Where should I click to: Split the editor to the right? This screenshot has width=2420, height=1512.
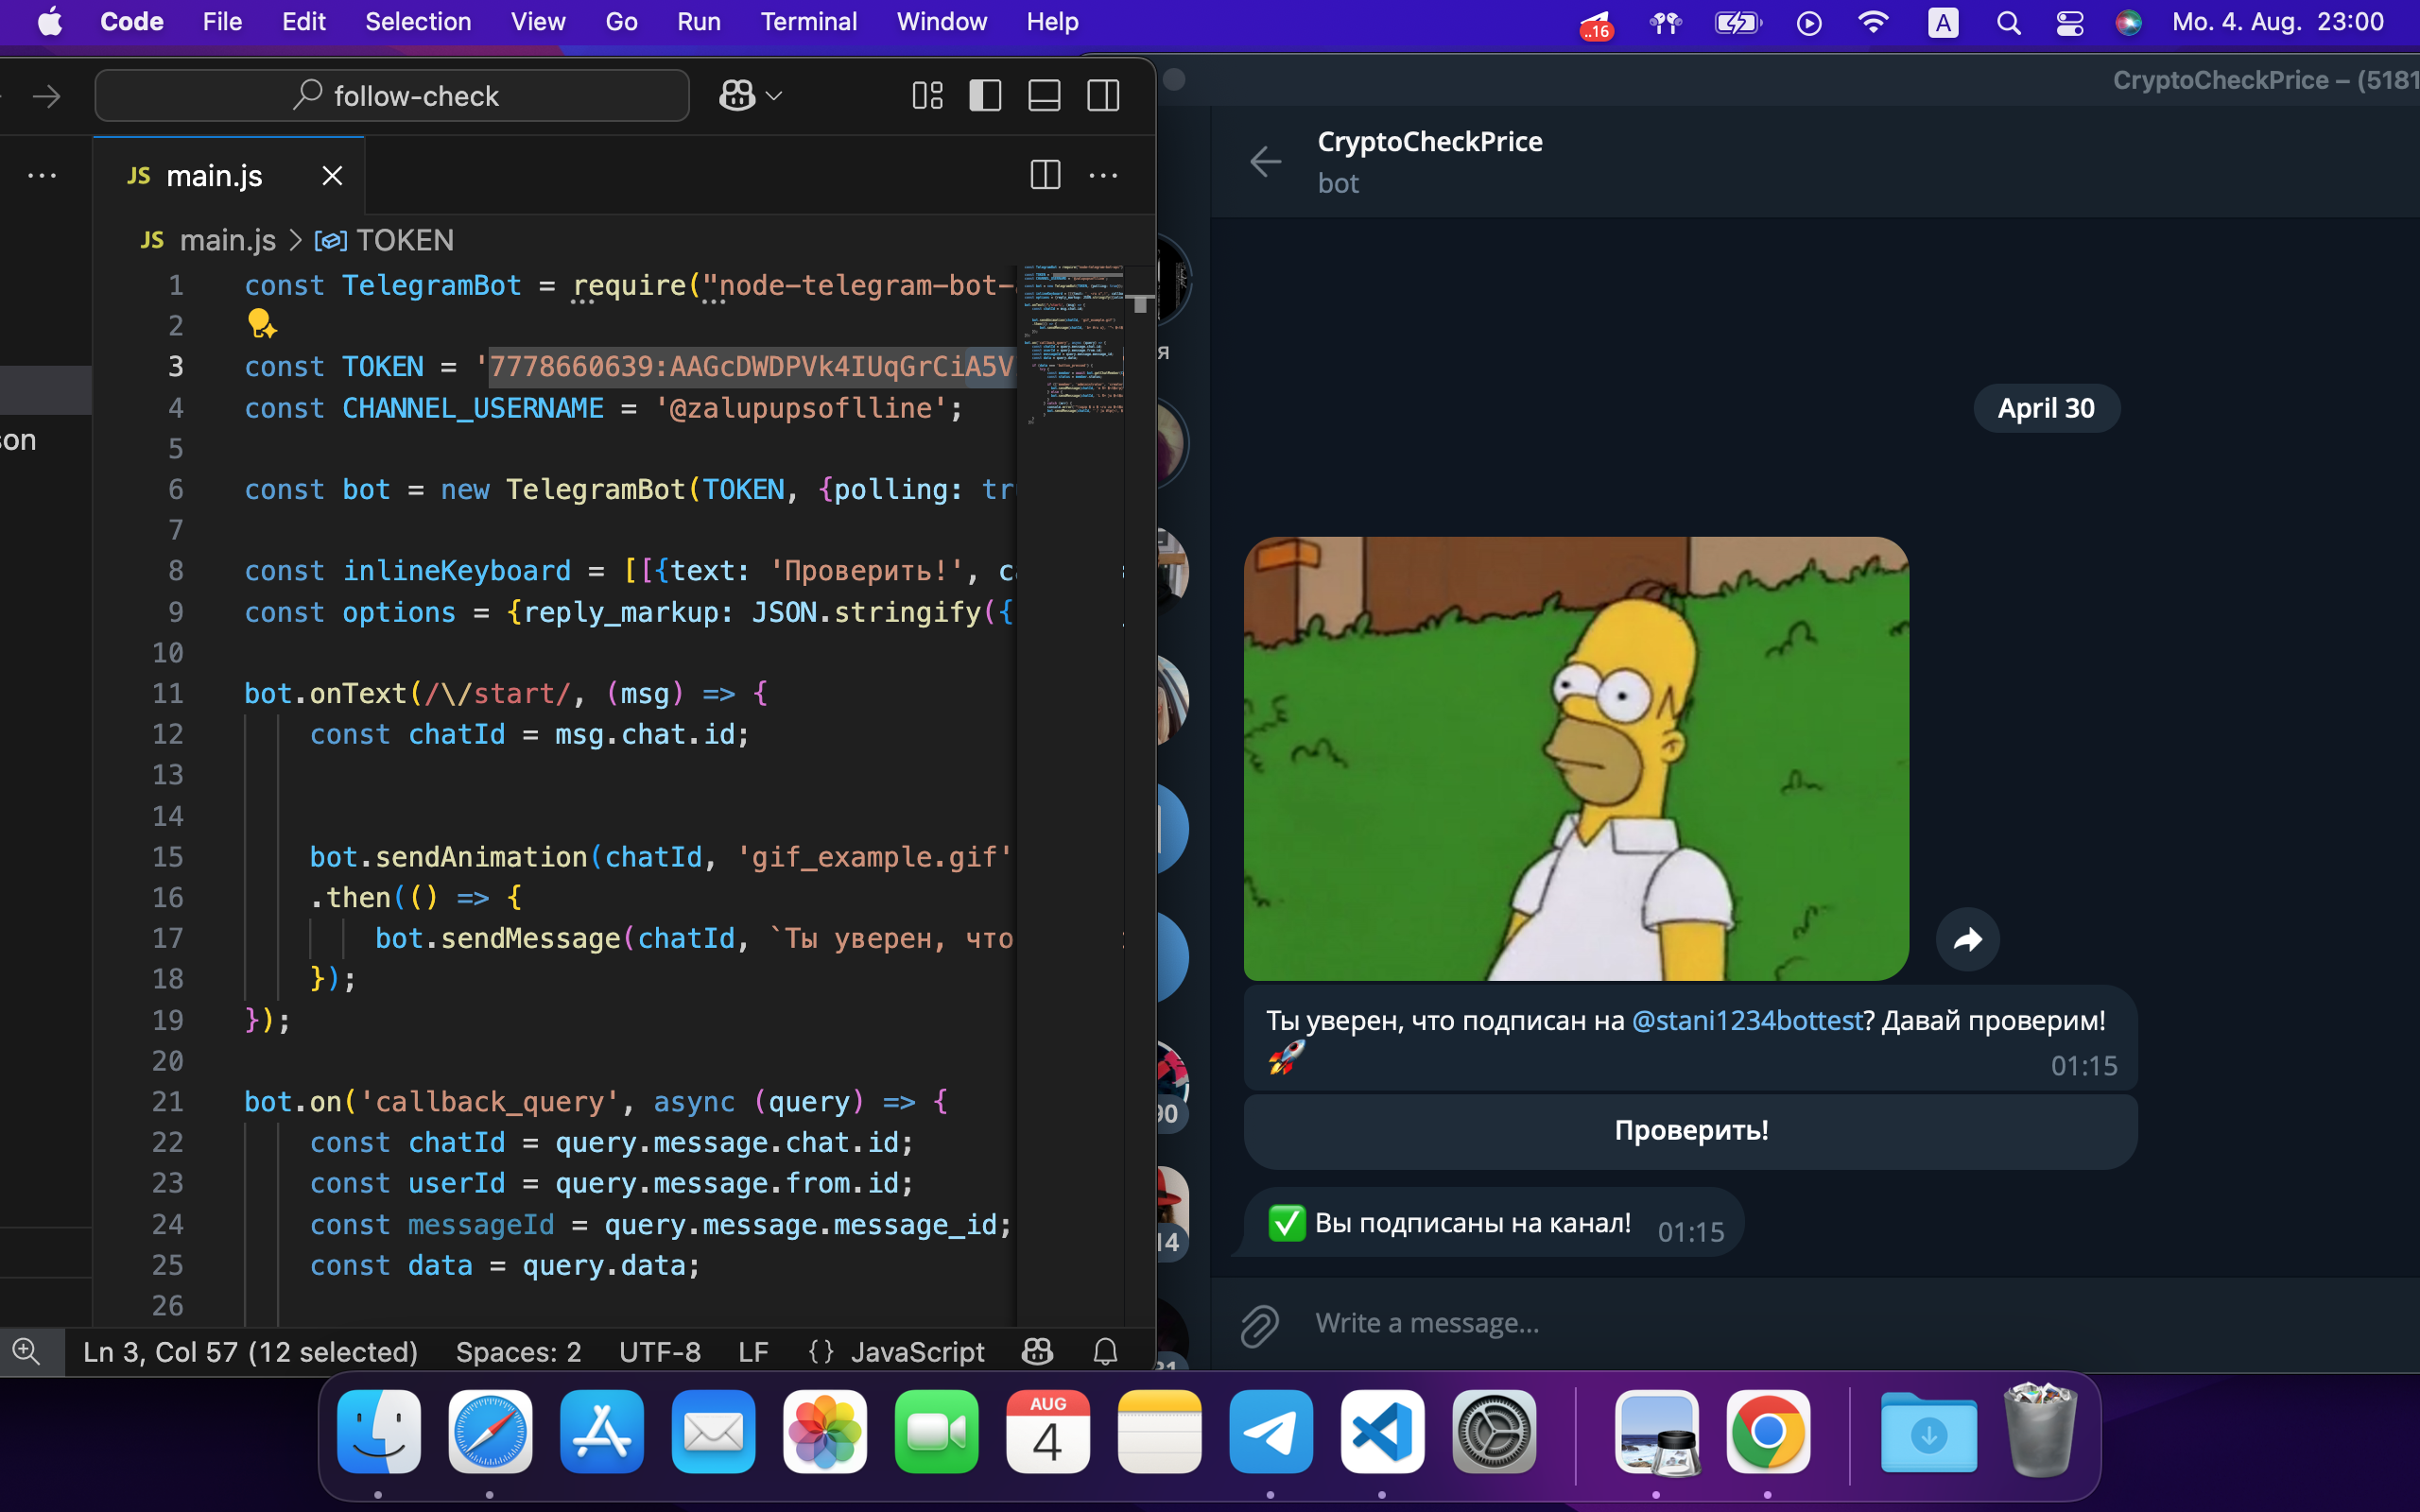[1045, 175]
